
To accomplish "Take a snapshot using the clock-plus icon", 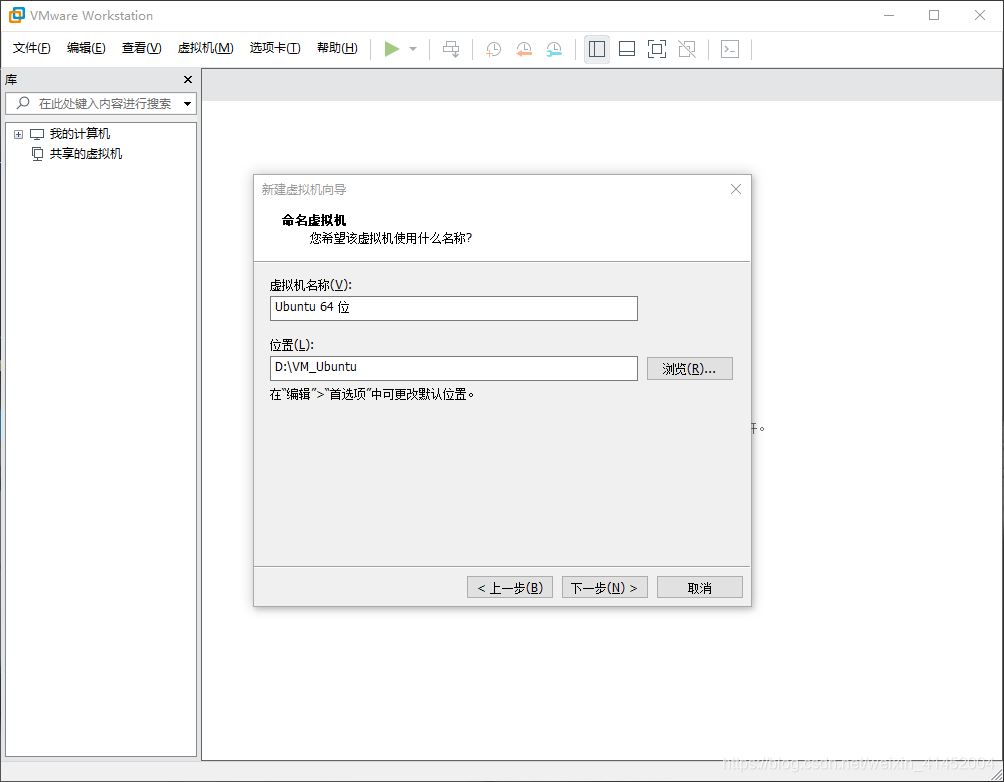I will click(492, 48).
